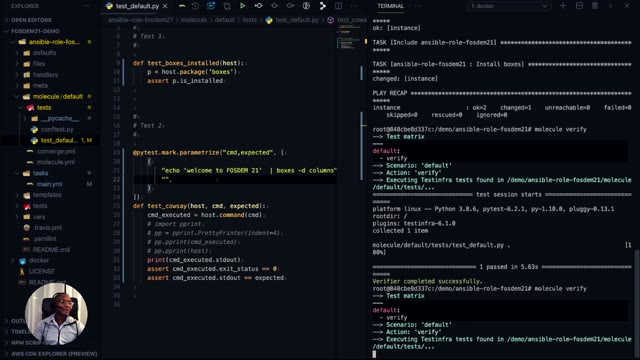
Task: Open Explorer panel more actions ellipsis
Action: click(x=87, y=6)
